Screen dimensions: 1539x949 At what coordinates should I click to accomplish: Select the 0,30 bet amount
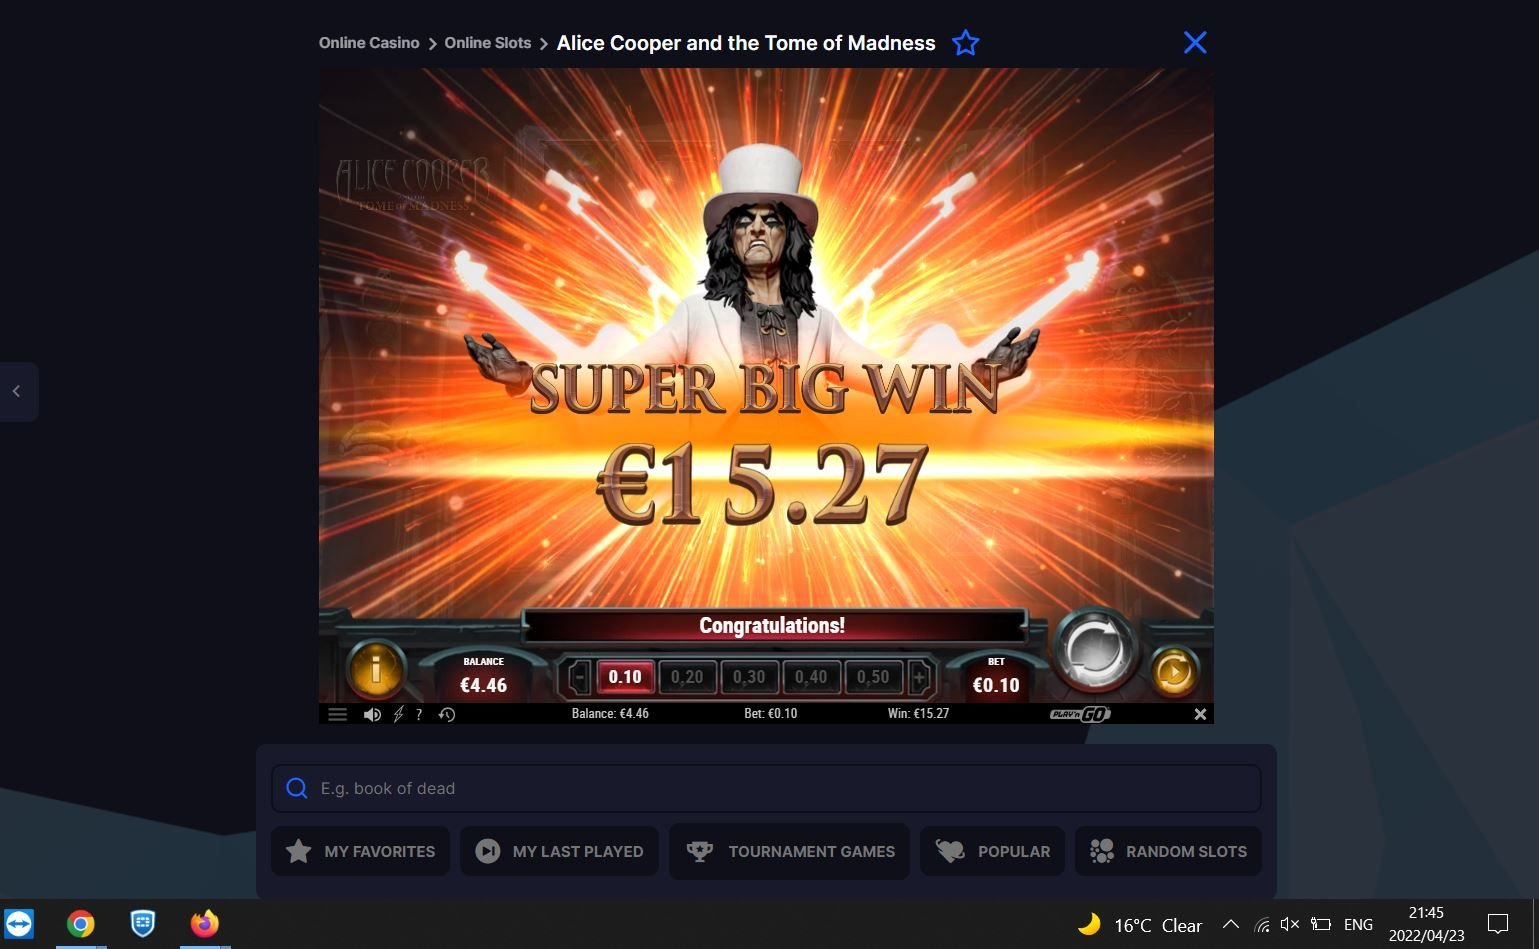point(749,677)
